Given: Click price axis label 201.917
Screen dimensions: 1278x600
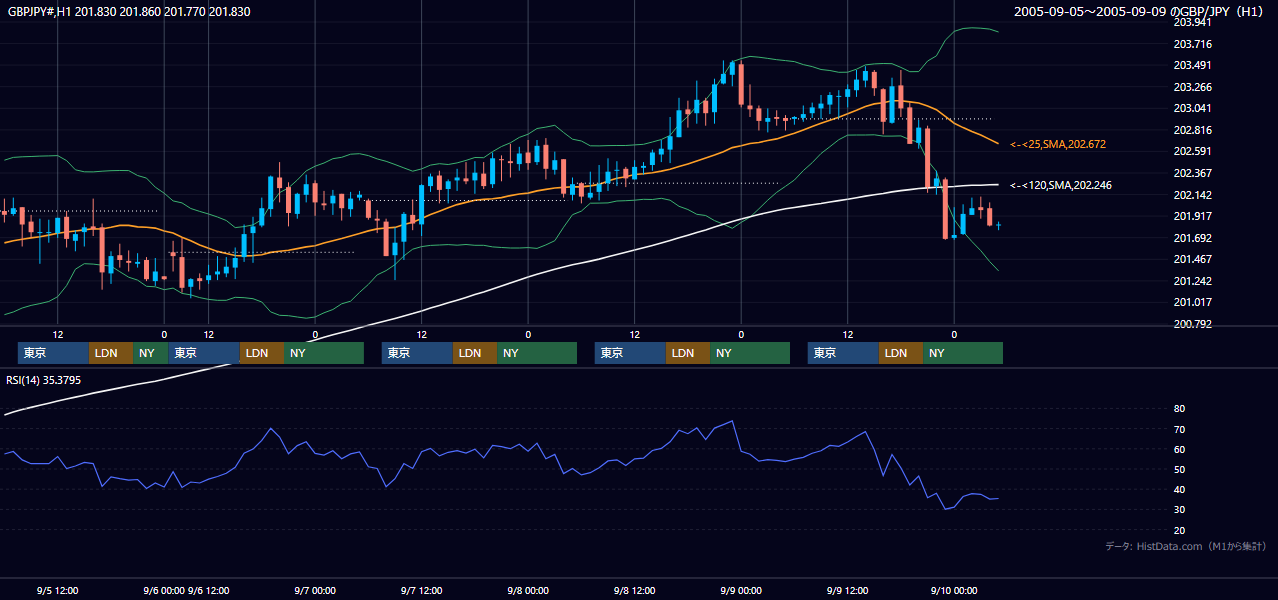Looking at the screenshot, I should (x=1192, y=216).
